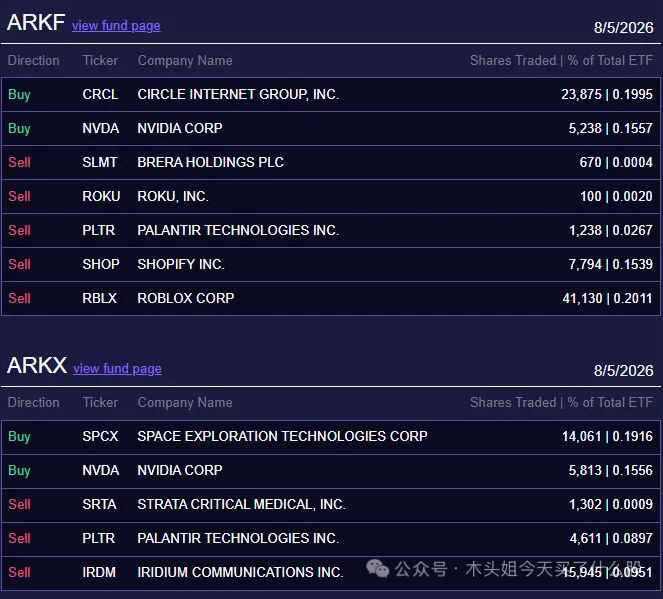Click ARKX Direction column header

(33, 402)
